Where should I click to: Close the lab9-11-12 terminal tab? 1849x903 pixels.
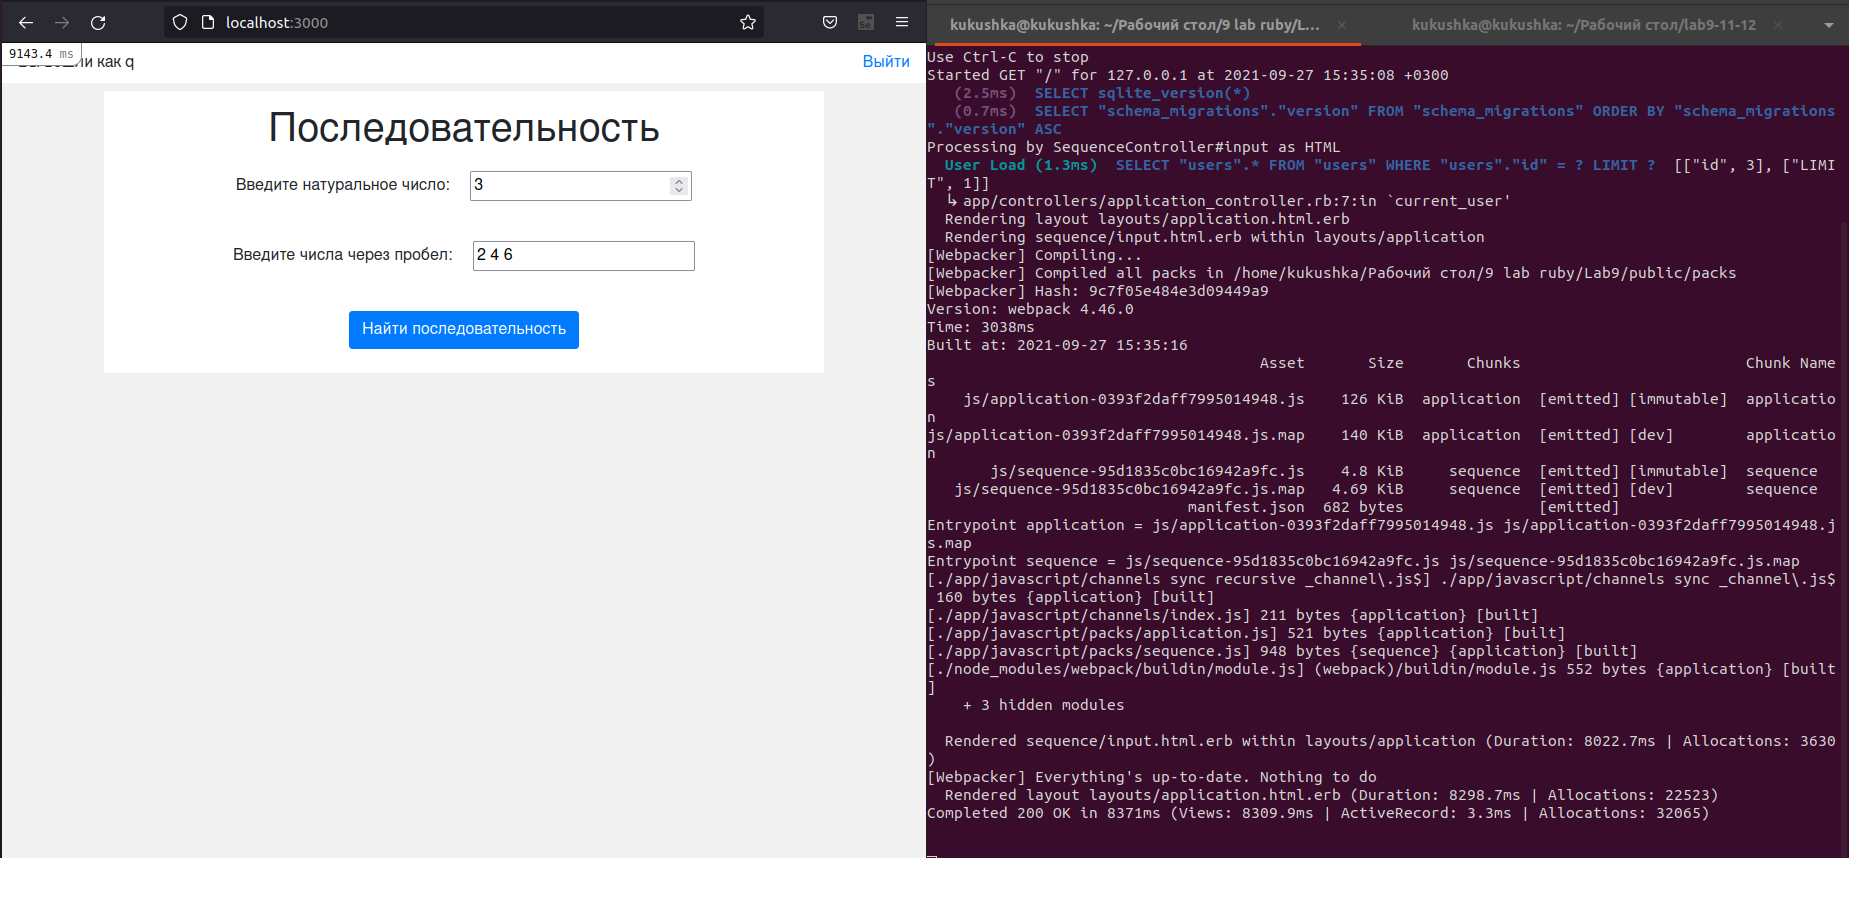point(1778,25)
